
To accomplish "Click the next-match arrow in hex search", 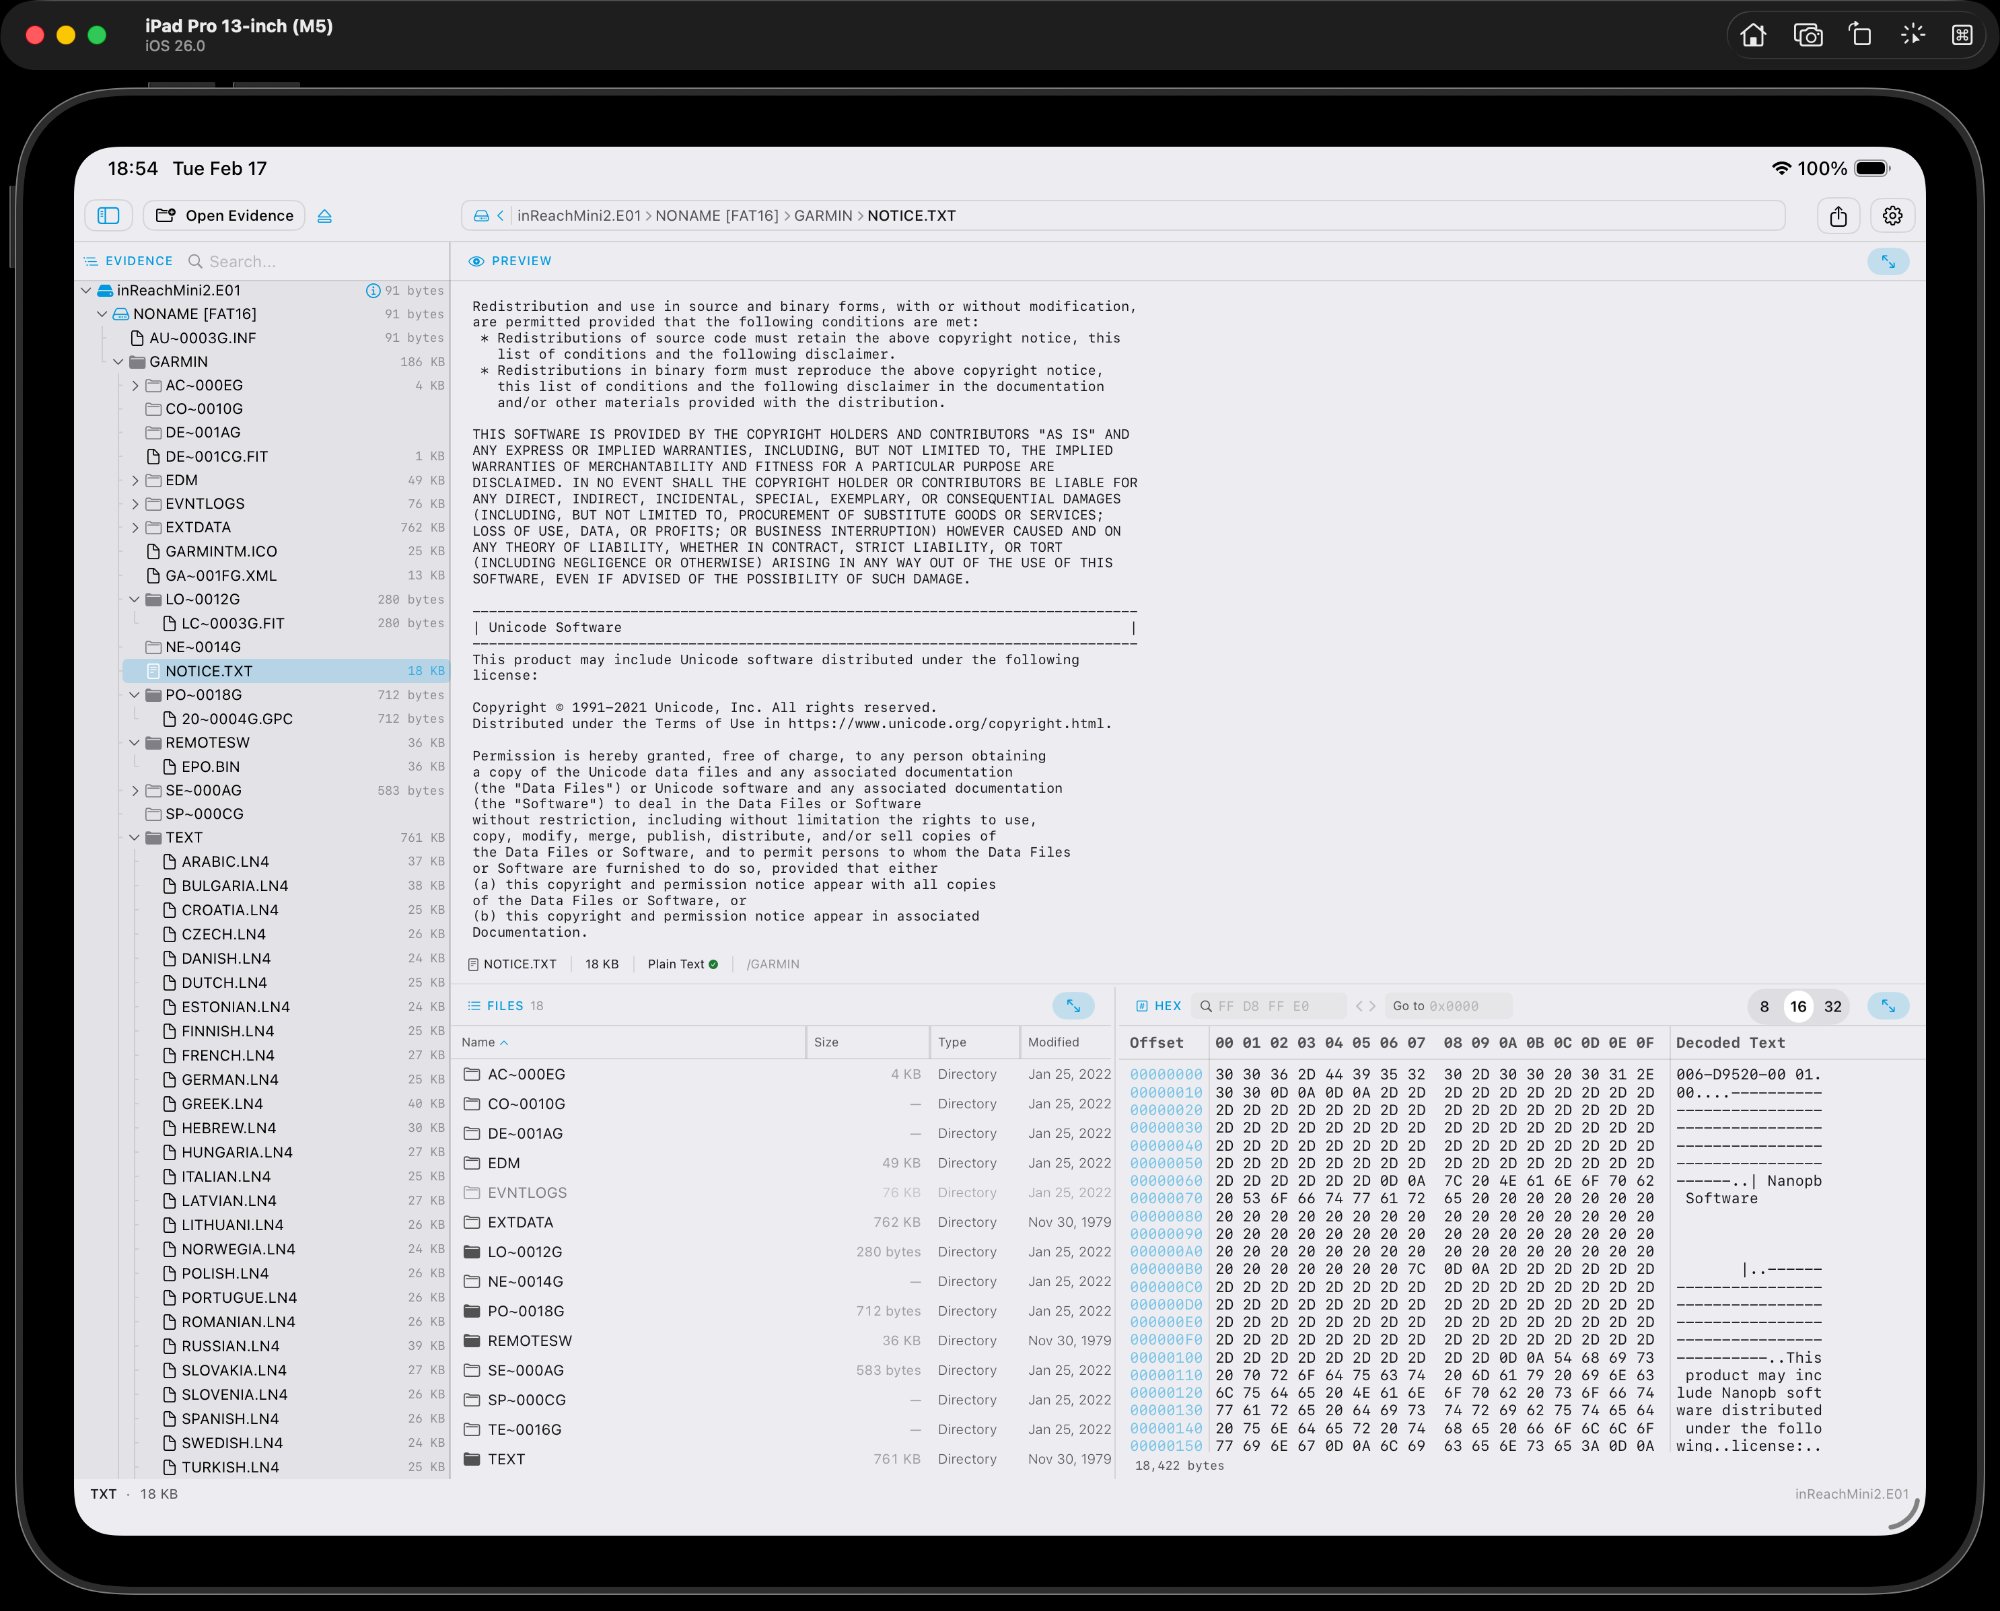I will (1371, 1007).
